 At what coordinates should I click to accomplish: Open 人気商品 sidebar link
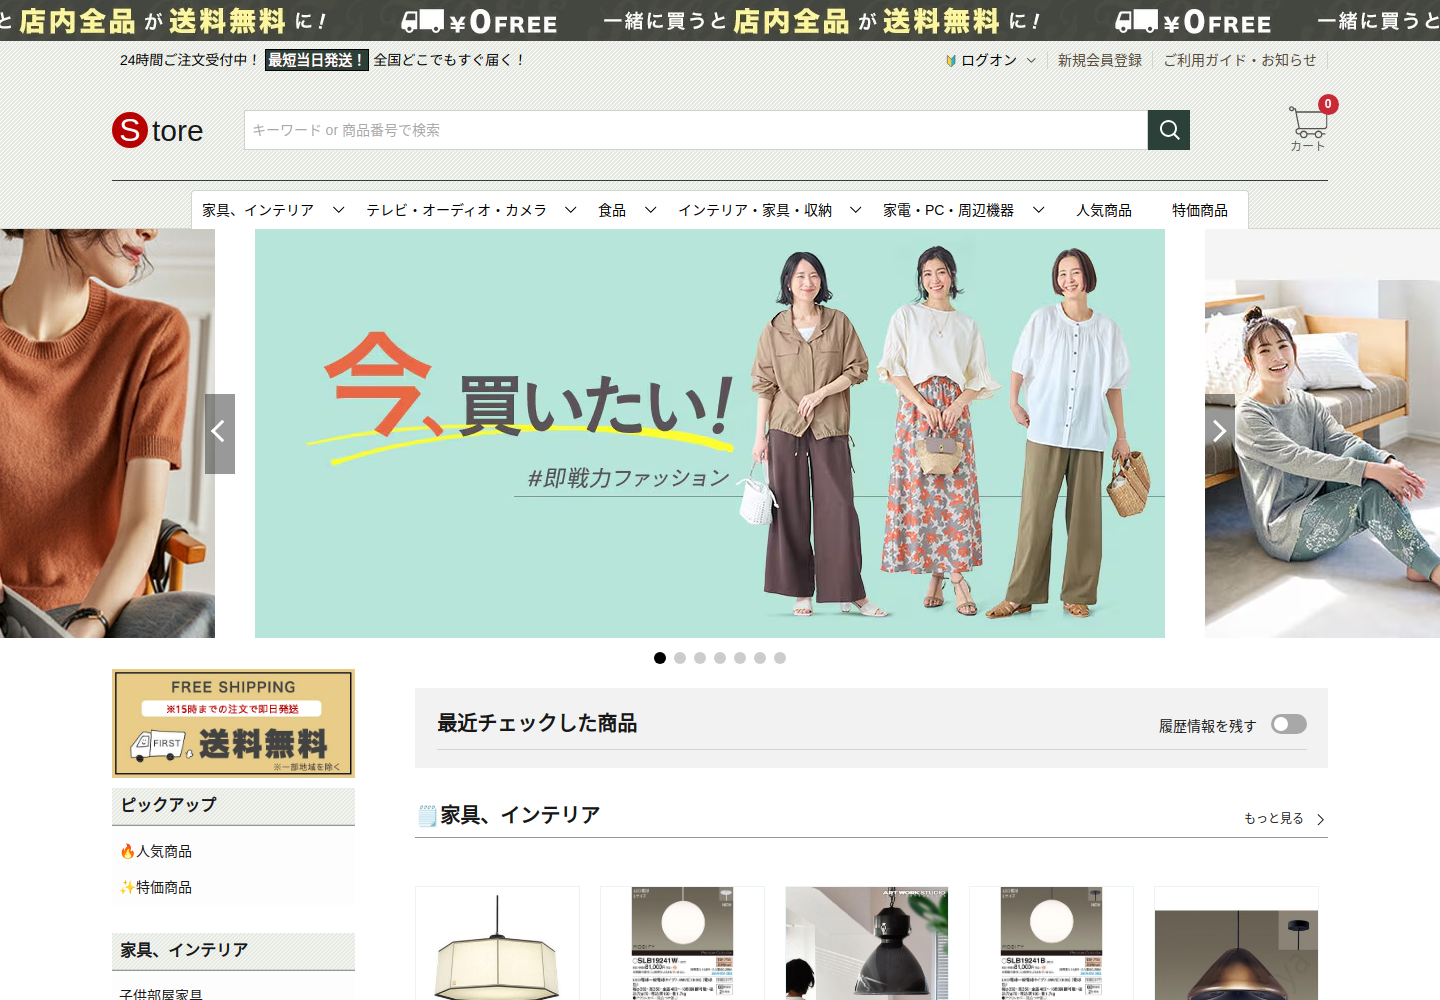[x=164, y=851]
